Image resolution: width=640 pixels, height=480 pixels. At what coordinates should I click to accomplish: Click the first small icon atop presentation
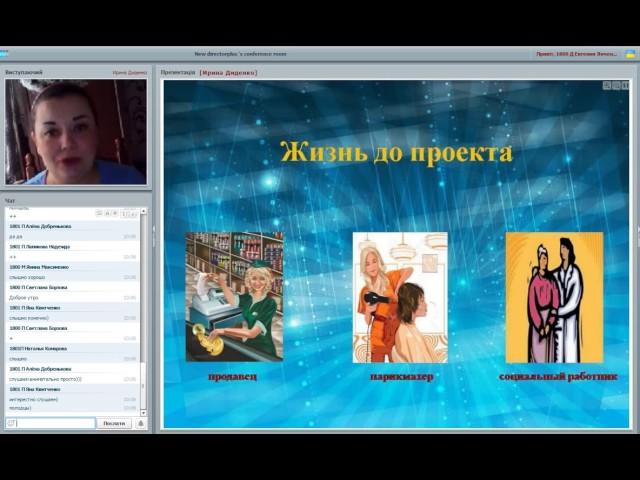point(607,85)
